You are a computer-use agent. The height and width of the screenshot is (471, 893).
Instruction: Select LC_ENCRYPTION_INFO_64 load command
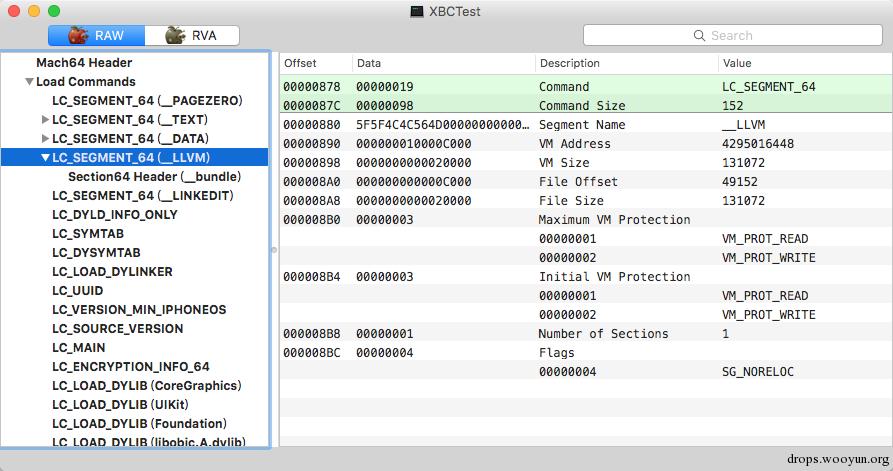pyautogui.click(x=130, y=367)
